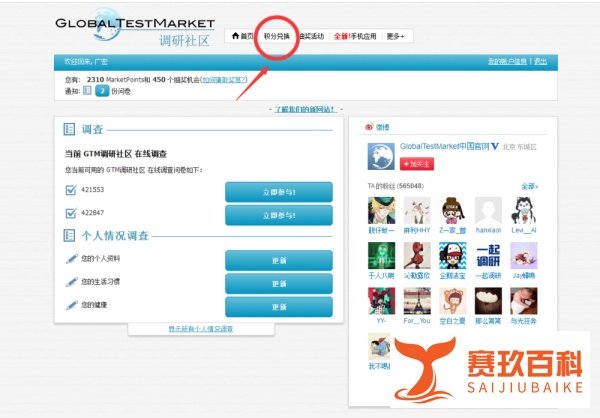Image resolution: width=600 pixels, height=418 pixels.
Task: Select the 您的个人资料 label
Action: [x=100, y=259]
